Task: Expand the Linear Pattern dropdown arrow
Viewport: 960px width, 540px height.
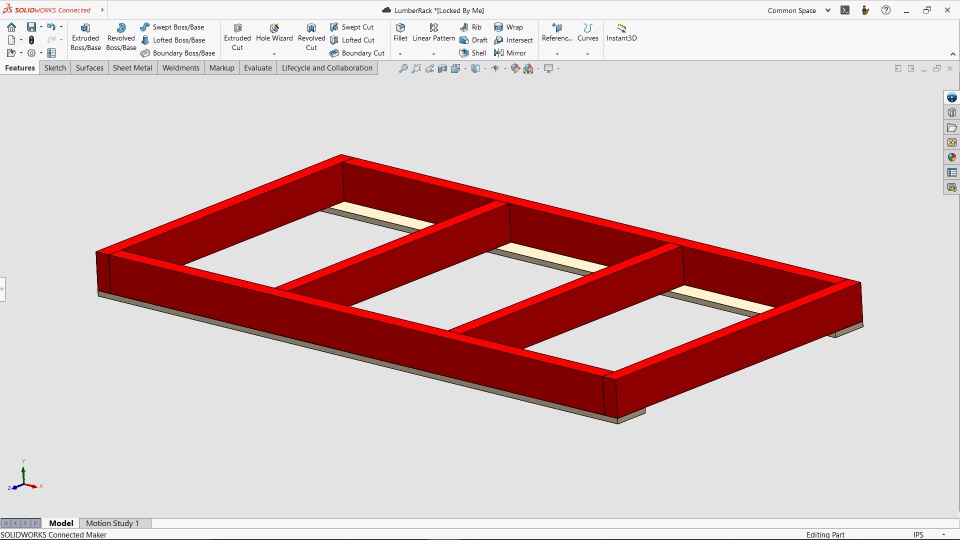Action: 433,54
